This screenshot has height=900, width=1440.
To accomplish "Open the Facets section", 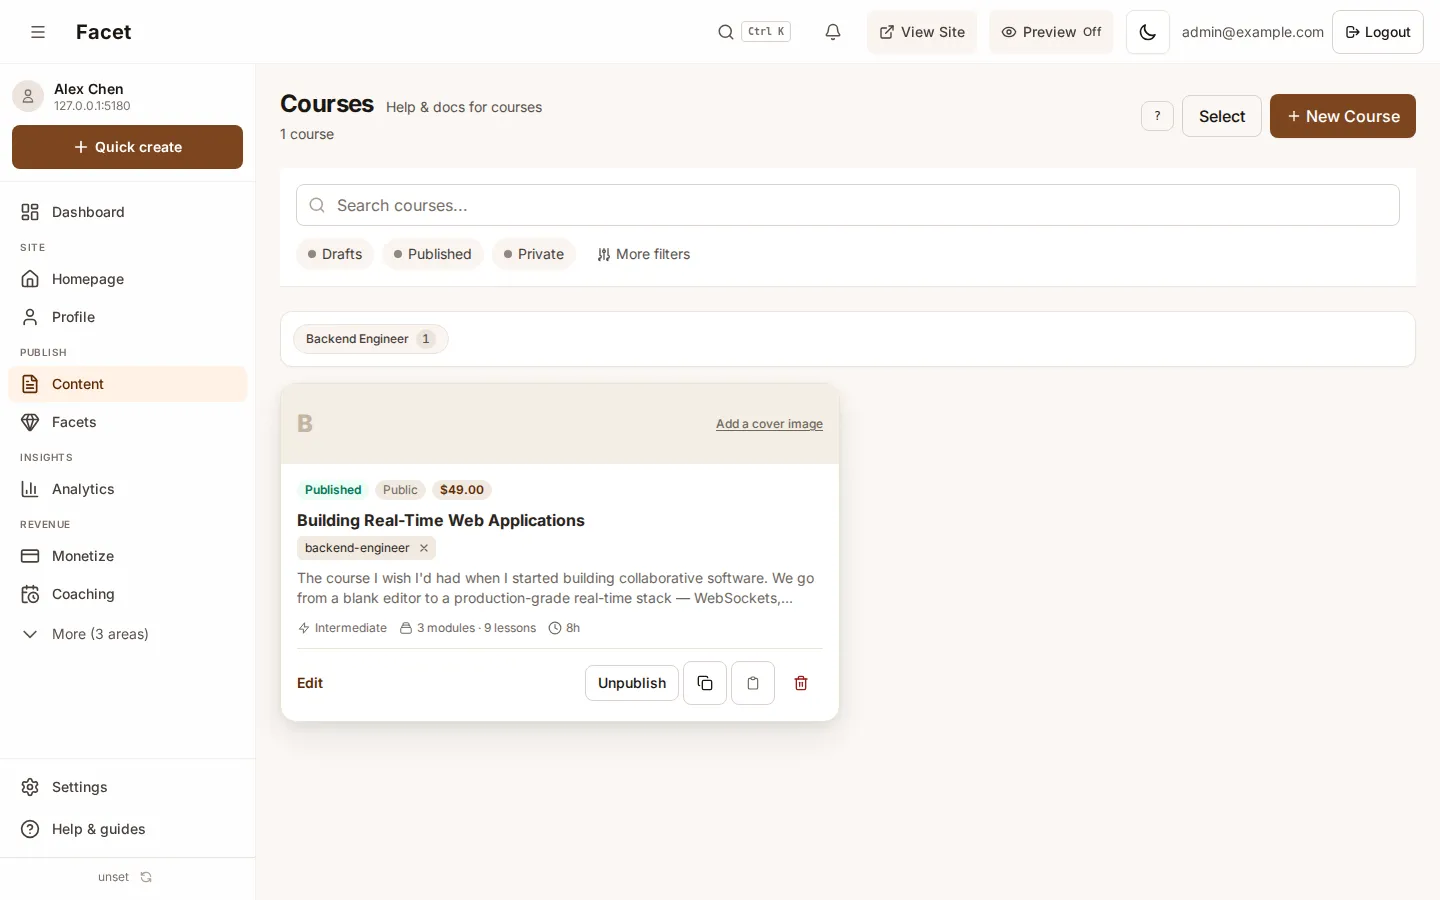I will [x=128, y=422].
